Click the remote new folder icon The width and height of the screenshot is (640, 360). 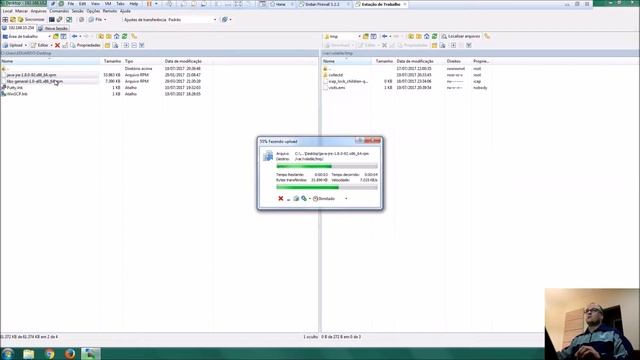[x=434, y=45]
